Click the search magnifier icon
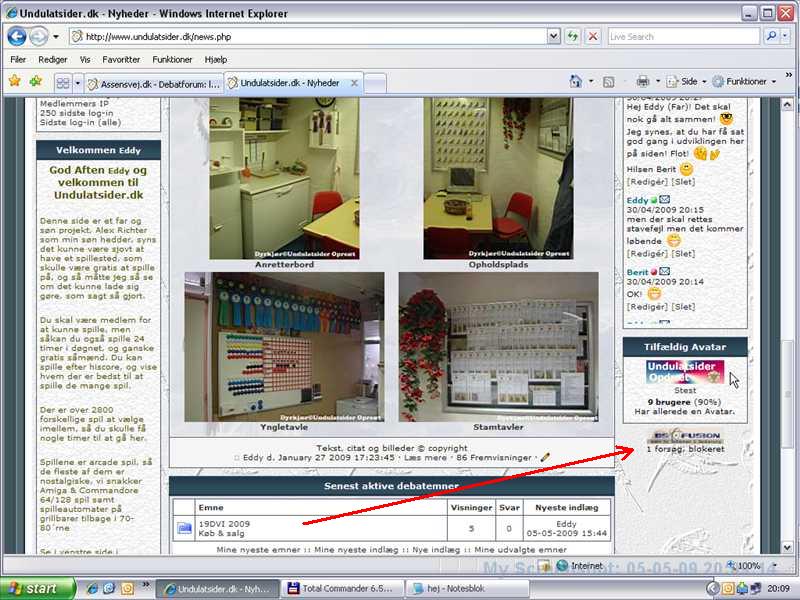800x600 pixels. pos(771,36)
